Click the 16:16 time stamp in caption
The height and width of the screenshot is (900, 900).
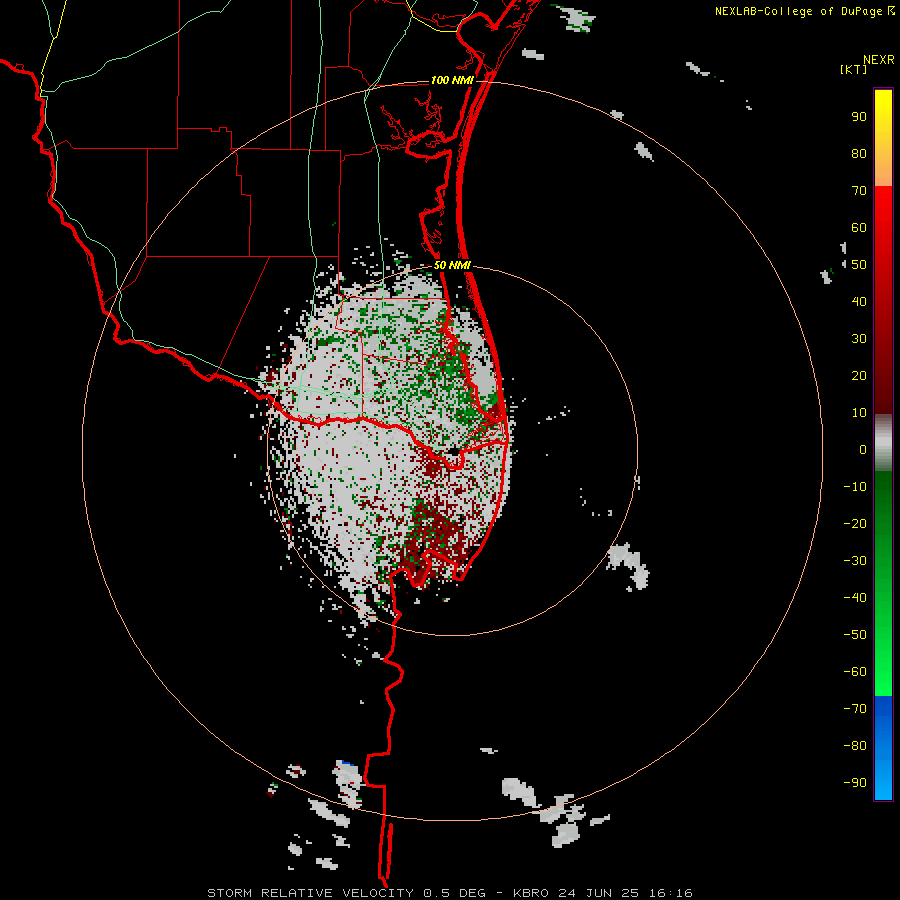[x=671, y=893]
